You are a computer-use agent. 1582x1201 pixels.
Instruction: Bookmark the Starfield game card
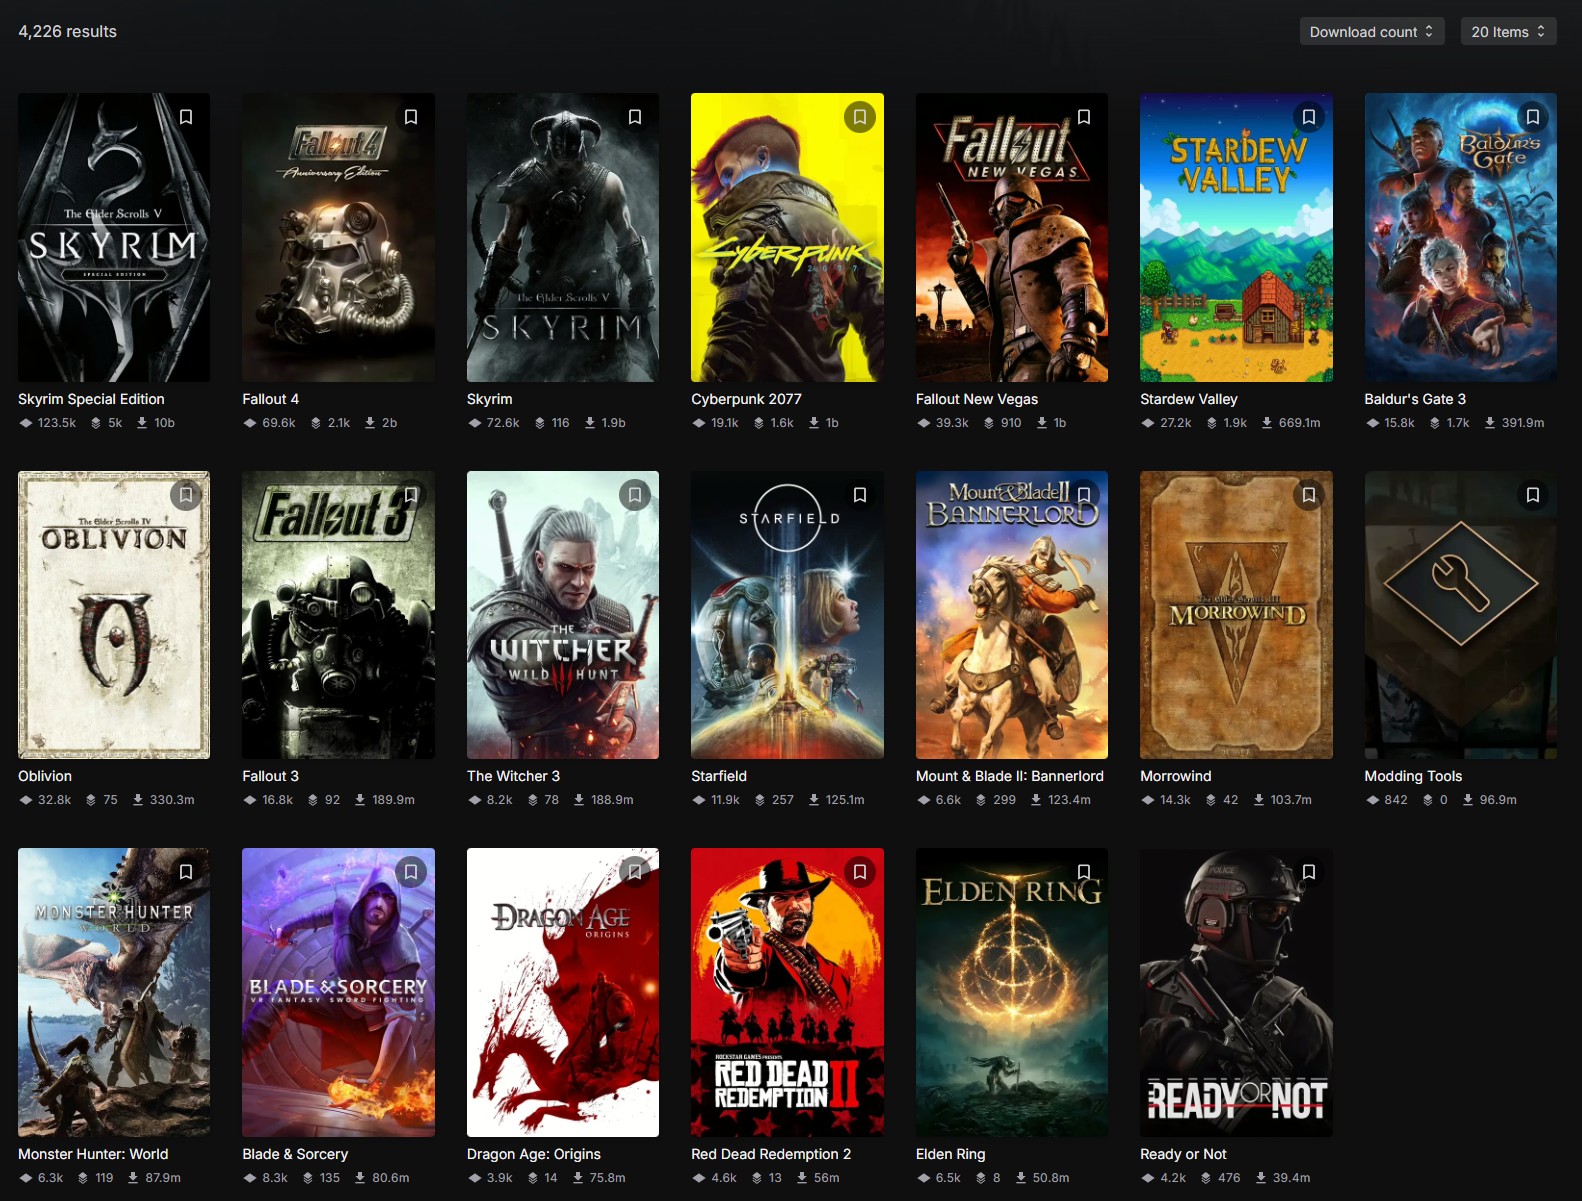pyautogui.click(x=860, y=495)
